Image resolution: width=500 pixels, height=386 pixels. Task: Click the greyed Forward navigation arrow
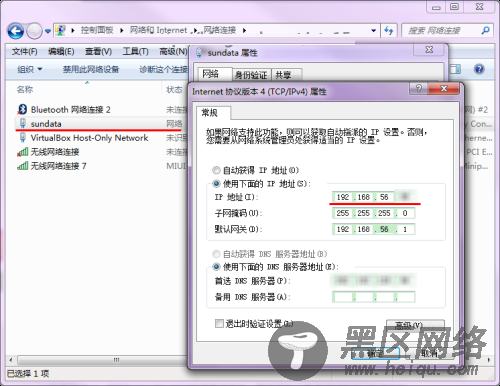pos(34,31)
